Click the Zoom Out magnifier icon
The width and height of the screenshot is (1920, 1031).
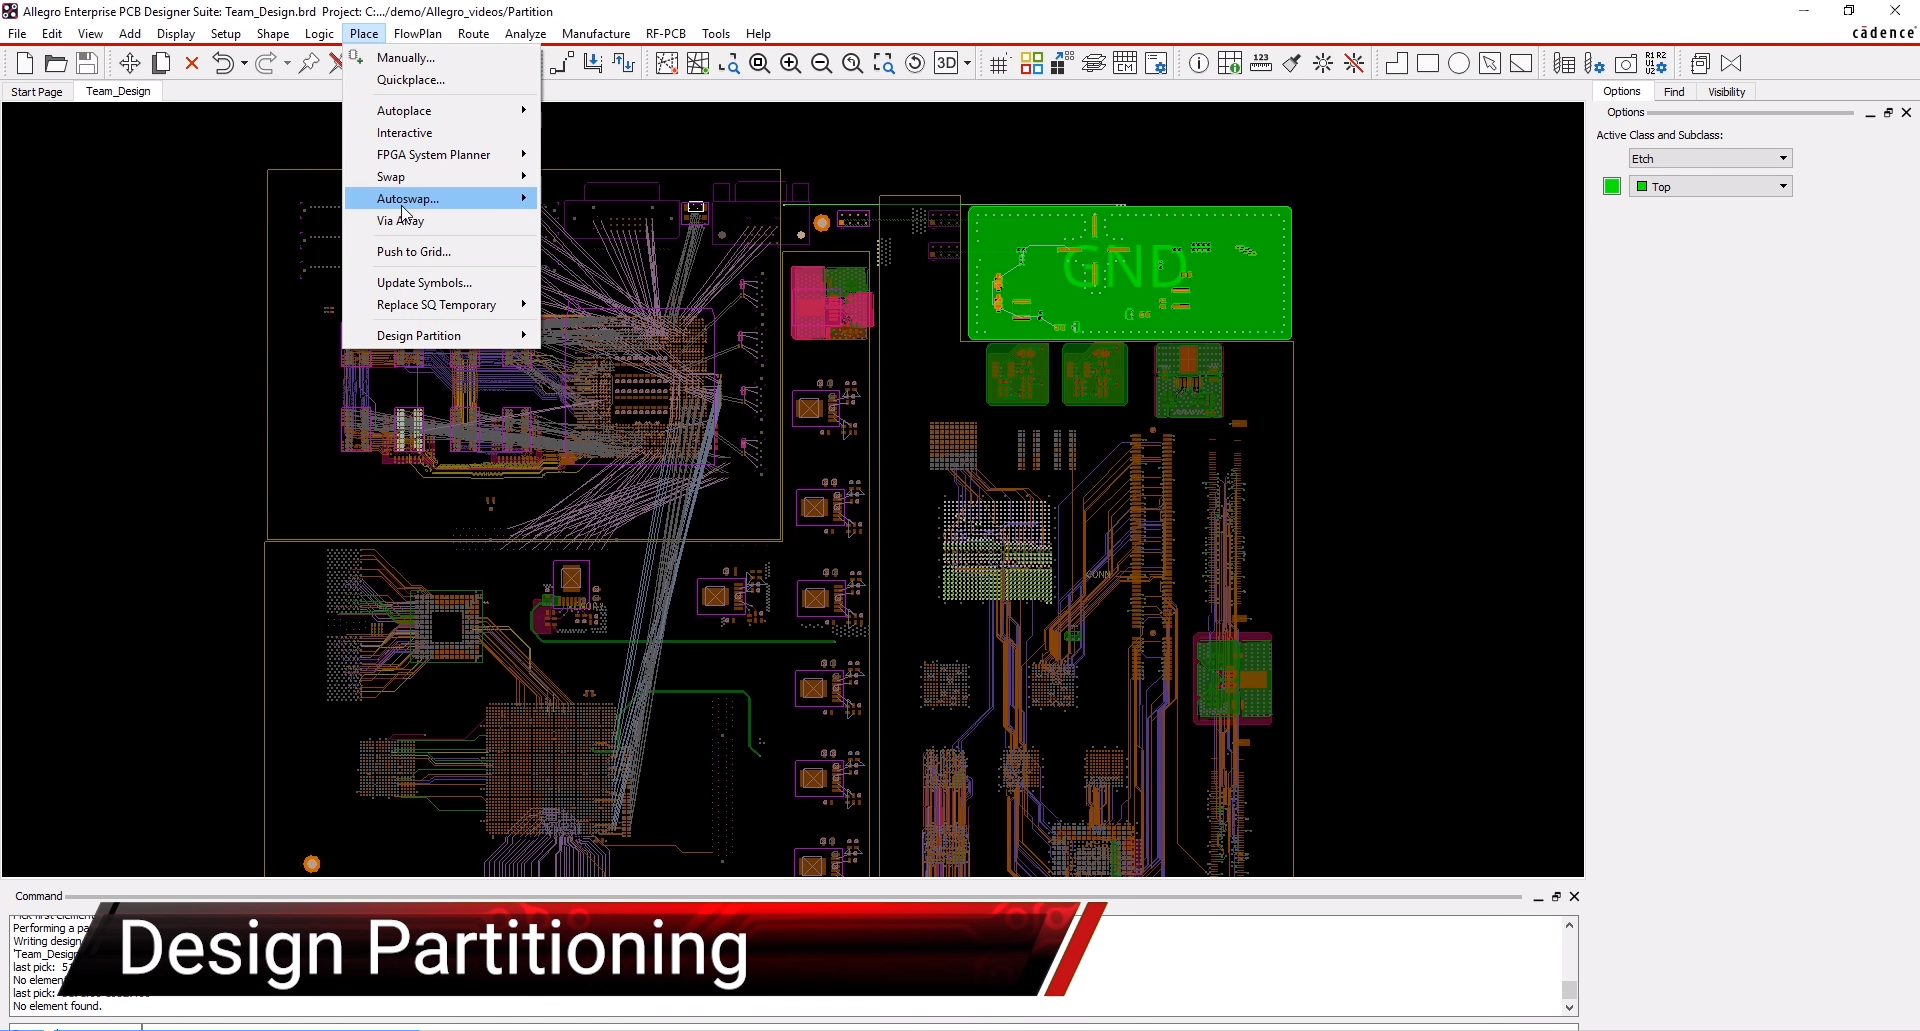pos(821,64)
